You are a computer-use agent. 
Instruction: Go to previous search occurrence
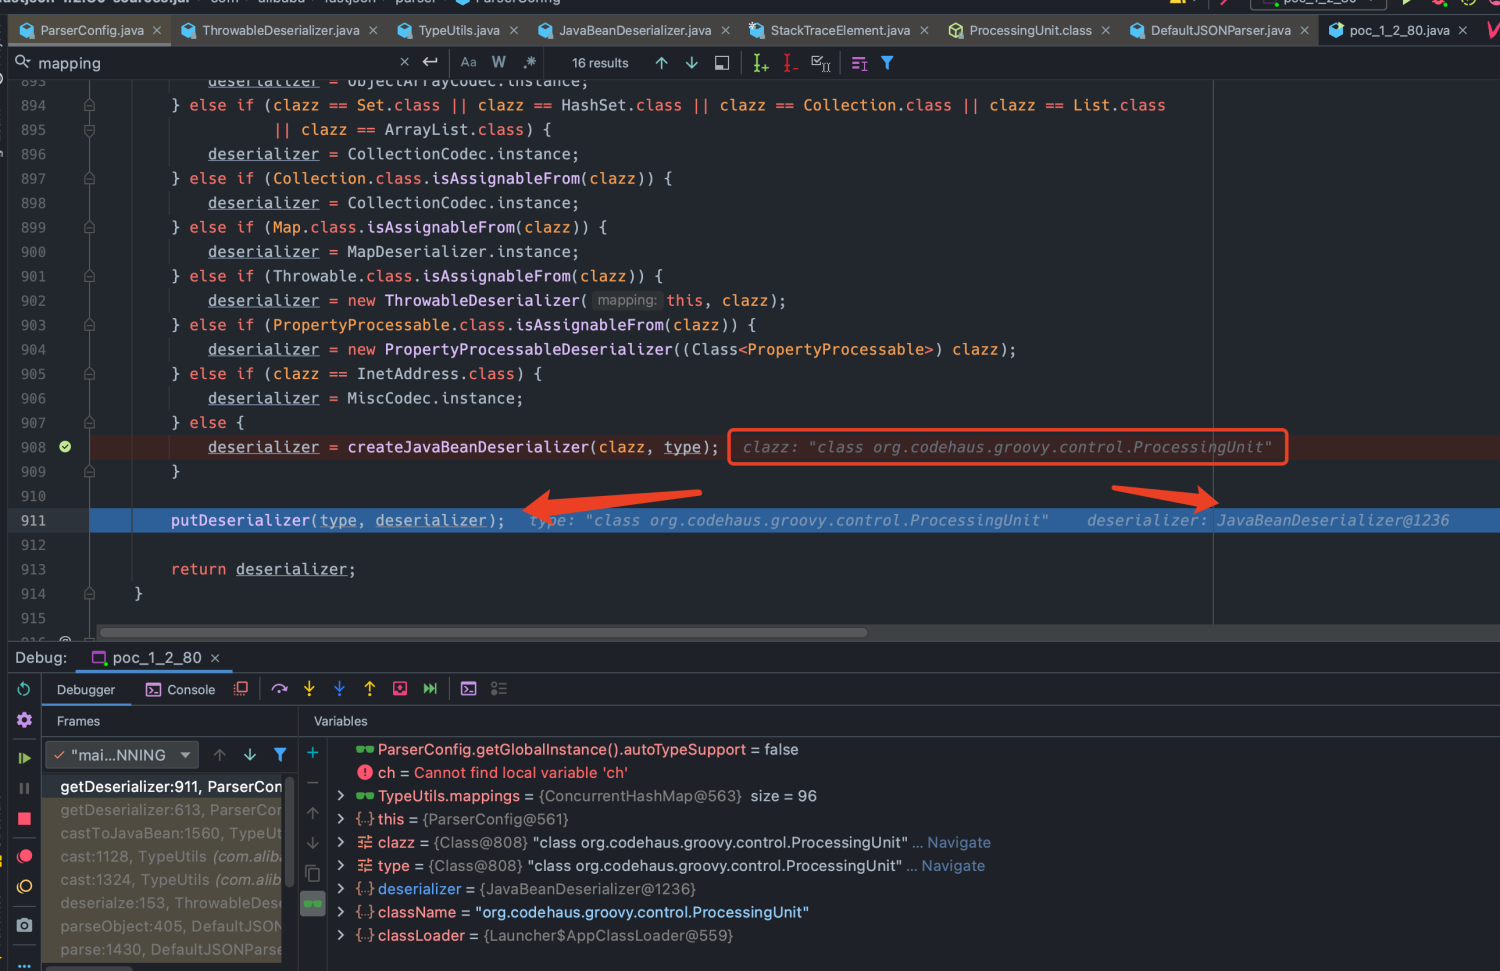[x=661, y=63]
